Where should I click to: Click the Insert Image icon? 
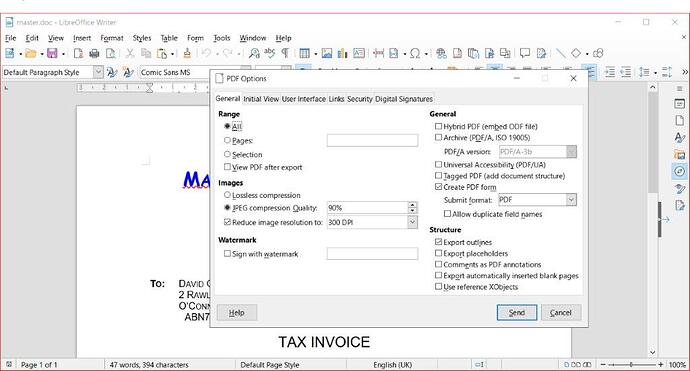click(x=327, y=53)
